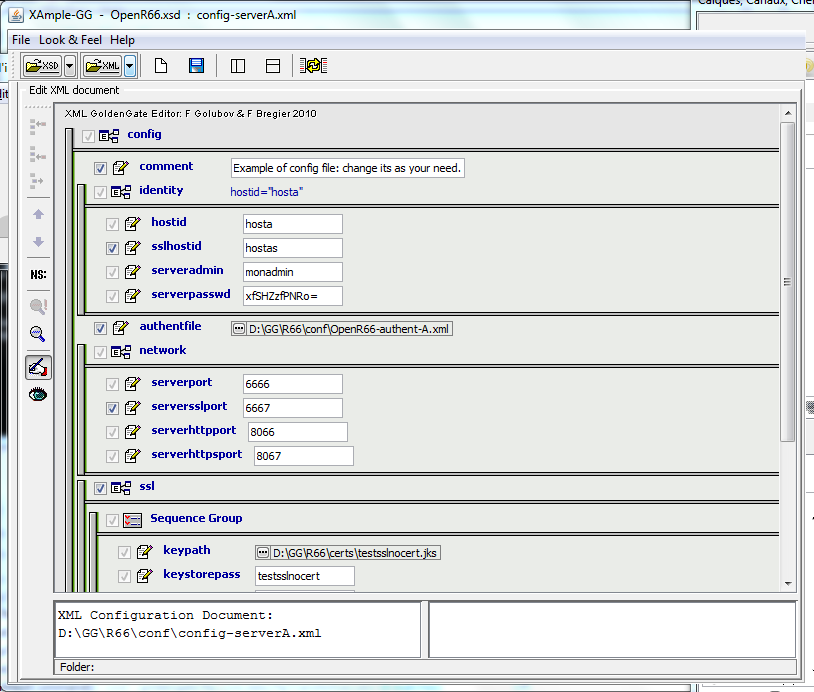Click the scrollbar down arrow
814x692 pixels.
click(788, 584)
